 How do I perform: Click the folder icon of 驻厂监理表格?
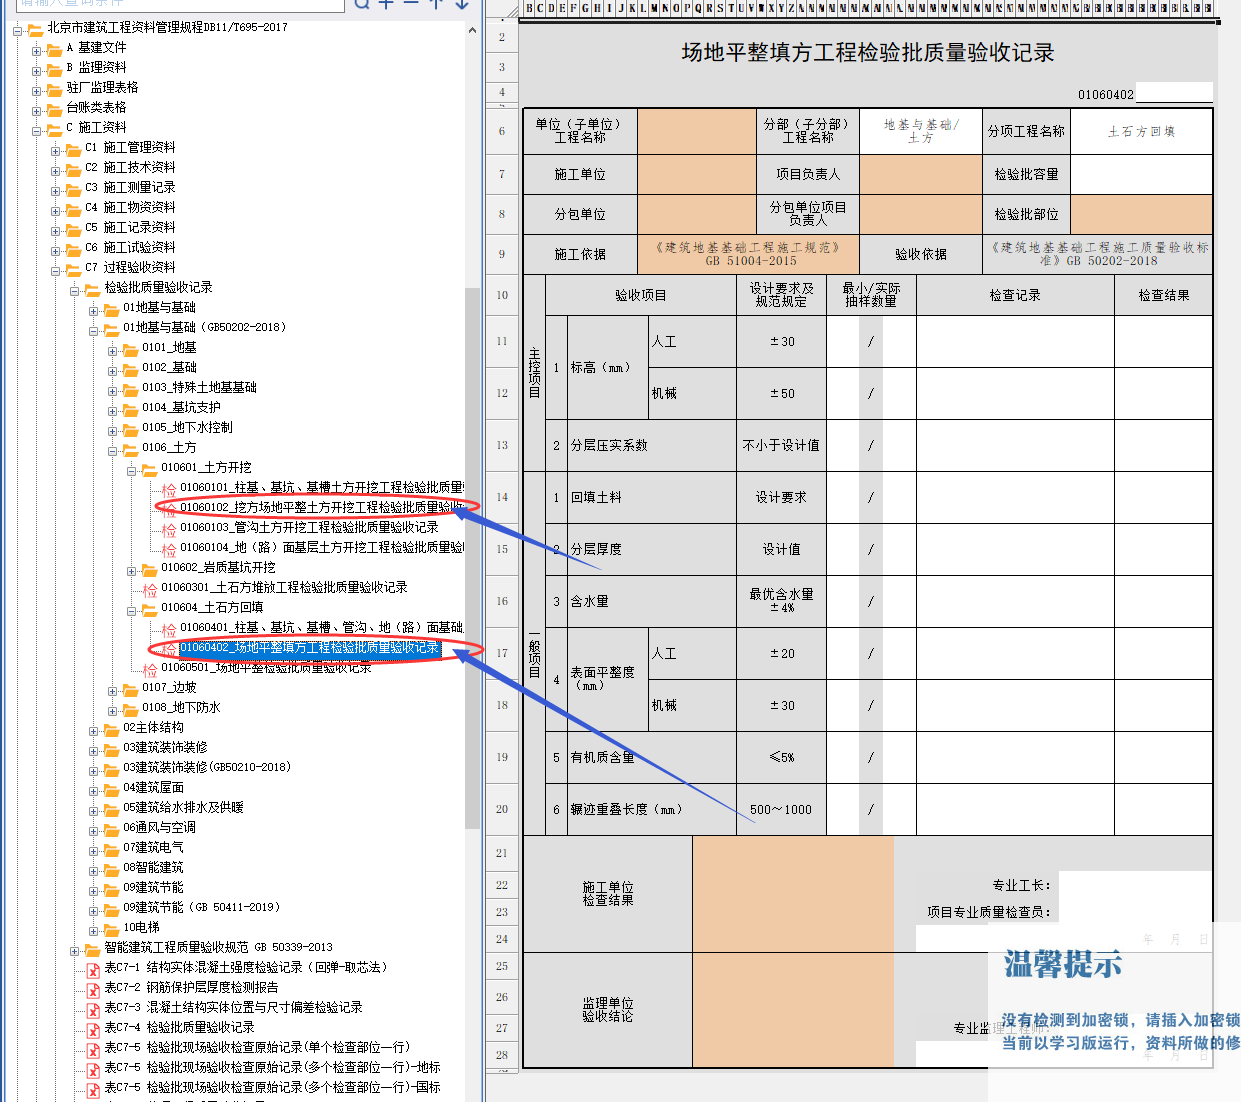tap(54, 89)
